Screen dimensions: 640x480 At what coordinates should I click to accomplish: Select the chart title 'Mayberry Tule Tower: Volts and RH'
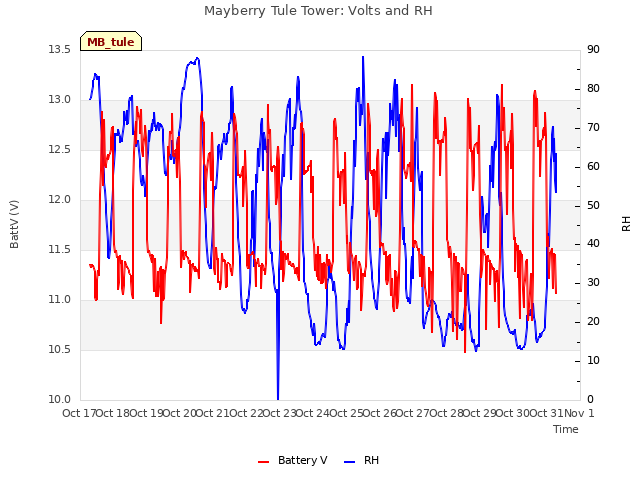(318, 11)
